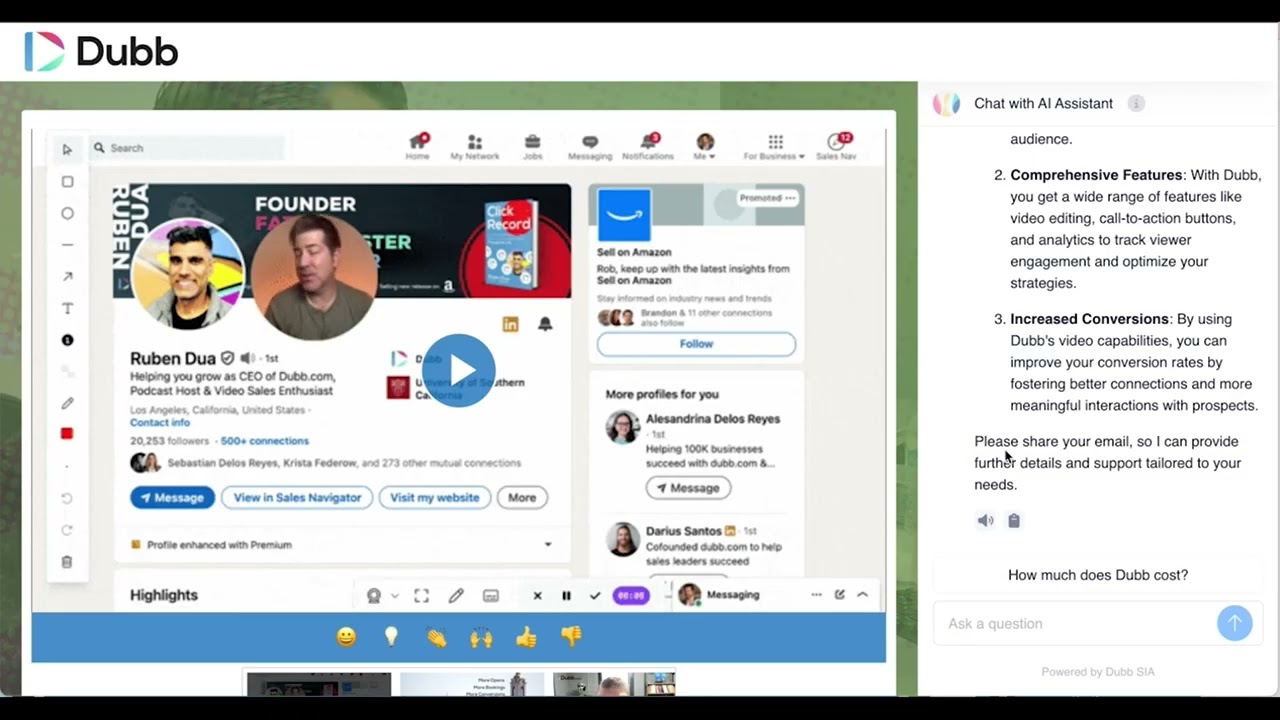The width and height of the screenshot is (1280, 720).
Task: Click the fullscreen frame icon in the recording bar
Action: 421,595
